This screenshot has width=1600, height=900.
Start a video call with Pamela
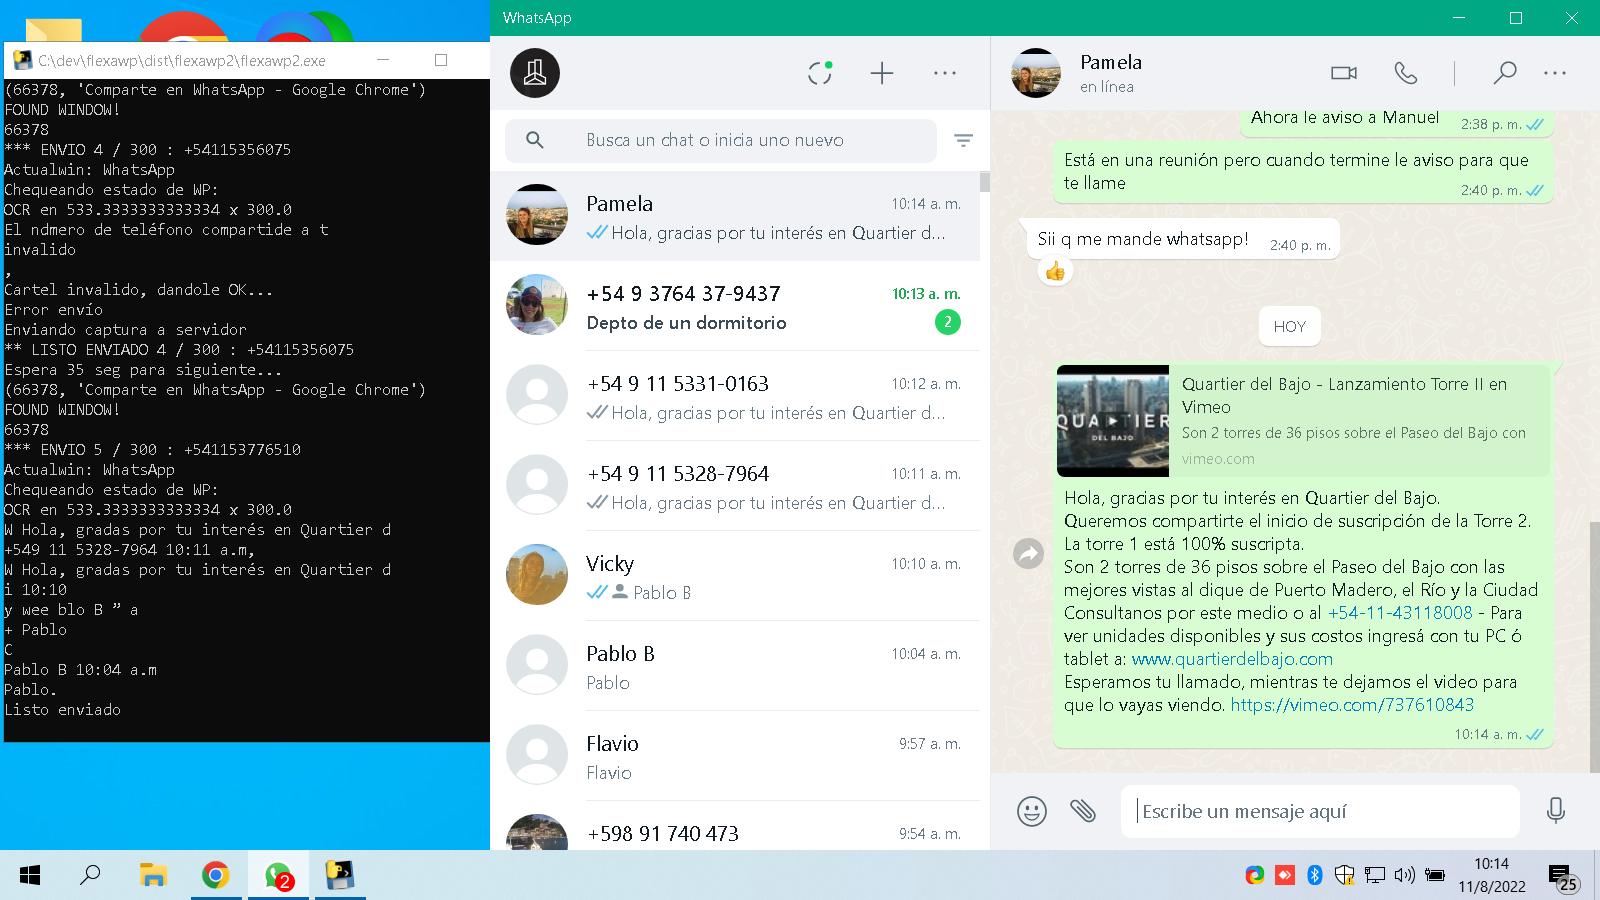[1344, 73]
